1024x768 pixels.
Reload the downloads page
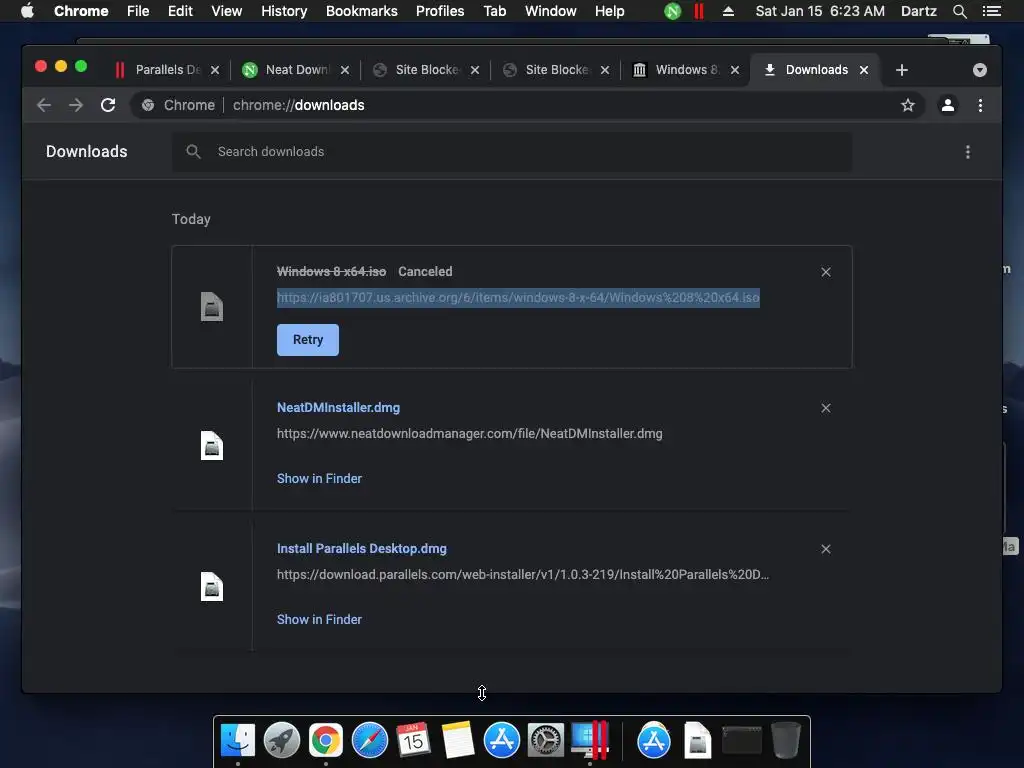(x=108, y=105)
